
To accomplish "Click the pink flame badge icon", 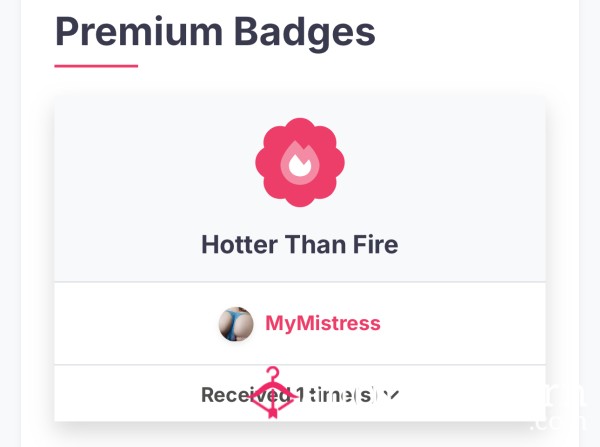I will pos(300,163).
